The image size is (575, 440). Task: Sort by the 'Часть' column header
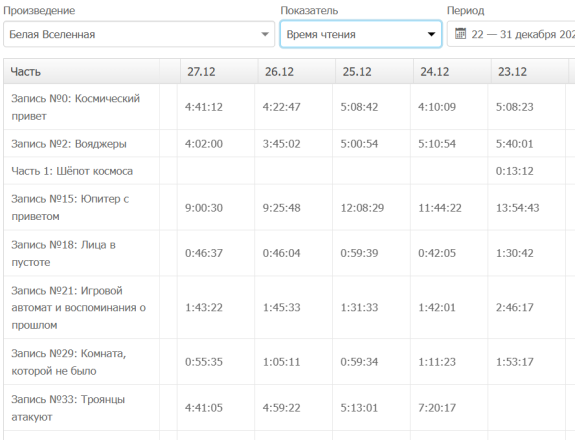click(81, 72)
